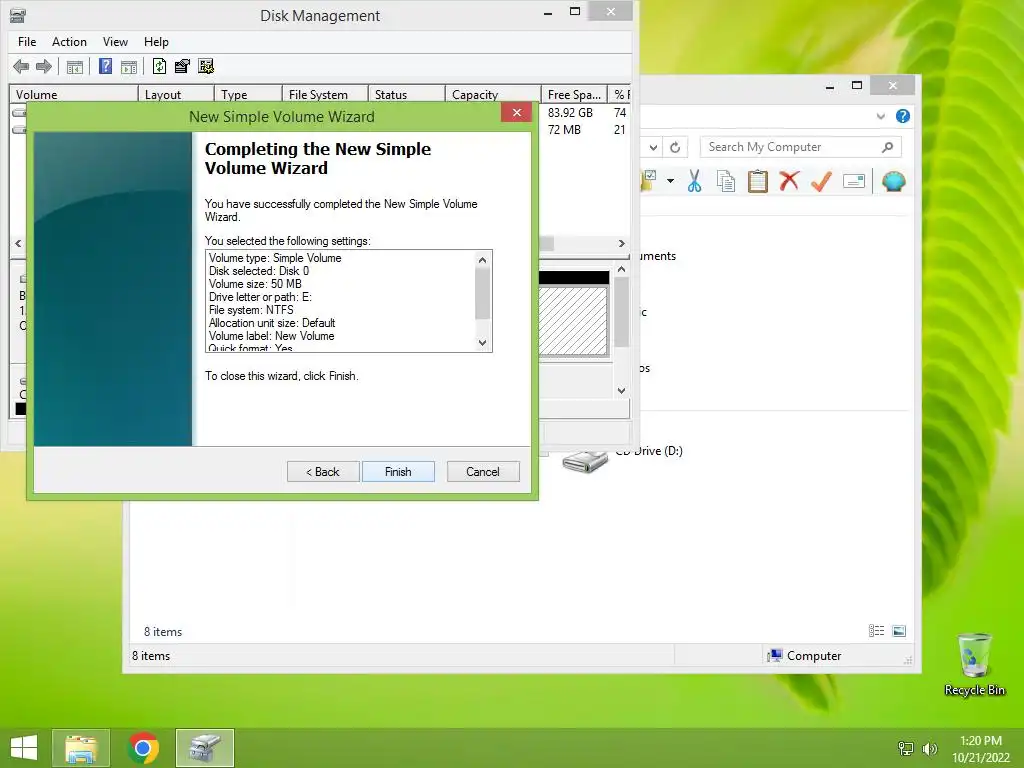Open the blue Help icon in Disk Management toolbar
Screen dimensions: 1024x768
pos(105,66)
